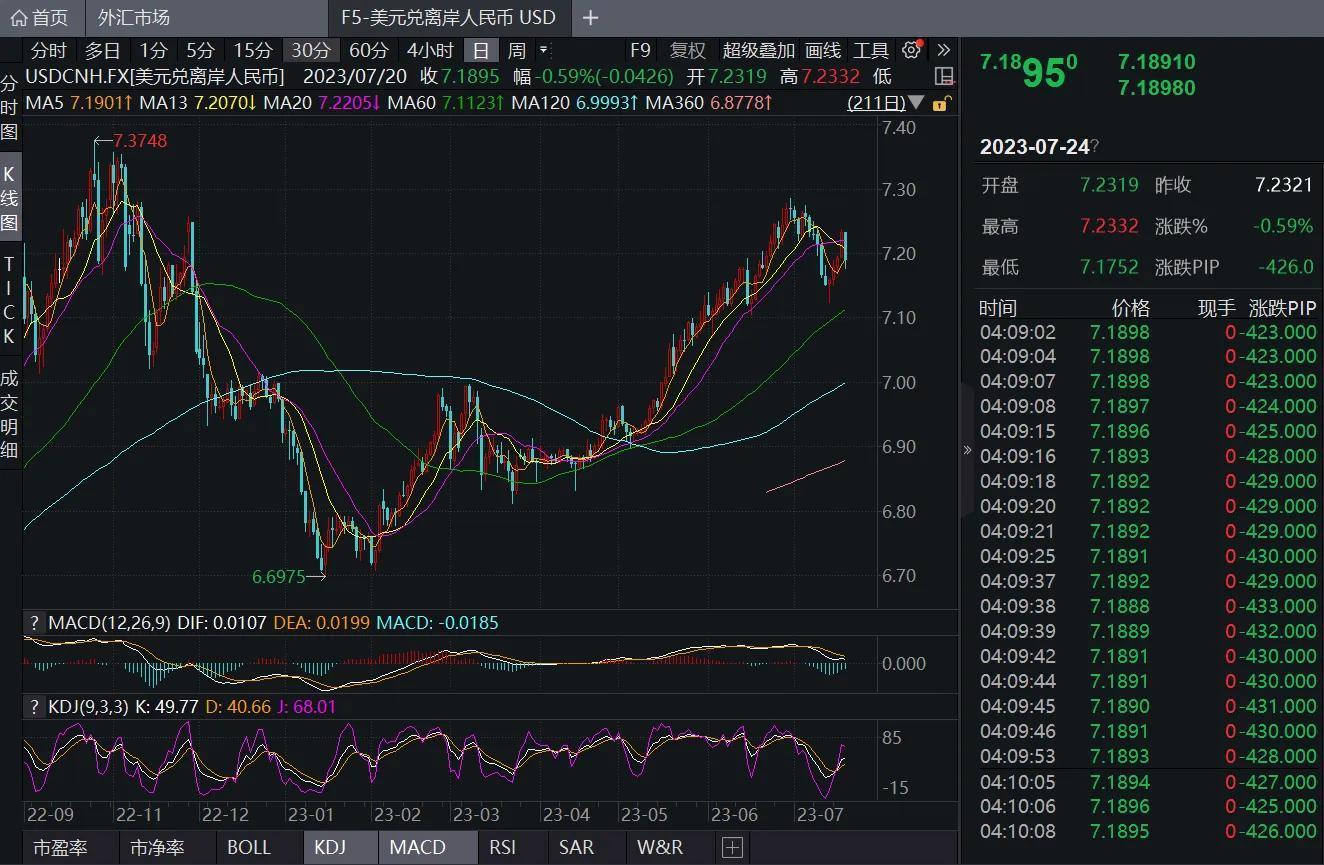Screen dimensions: 1324x865
Task: Open the panel layout icon beside price info
Action: click(x=943, y=76)
